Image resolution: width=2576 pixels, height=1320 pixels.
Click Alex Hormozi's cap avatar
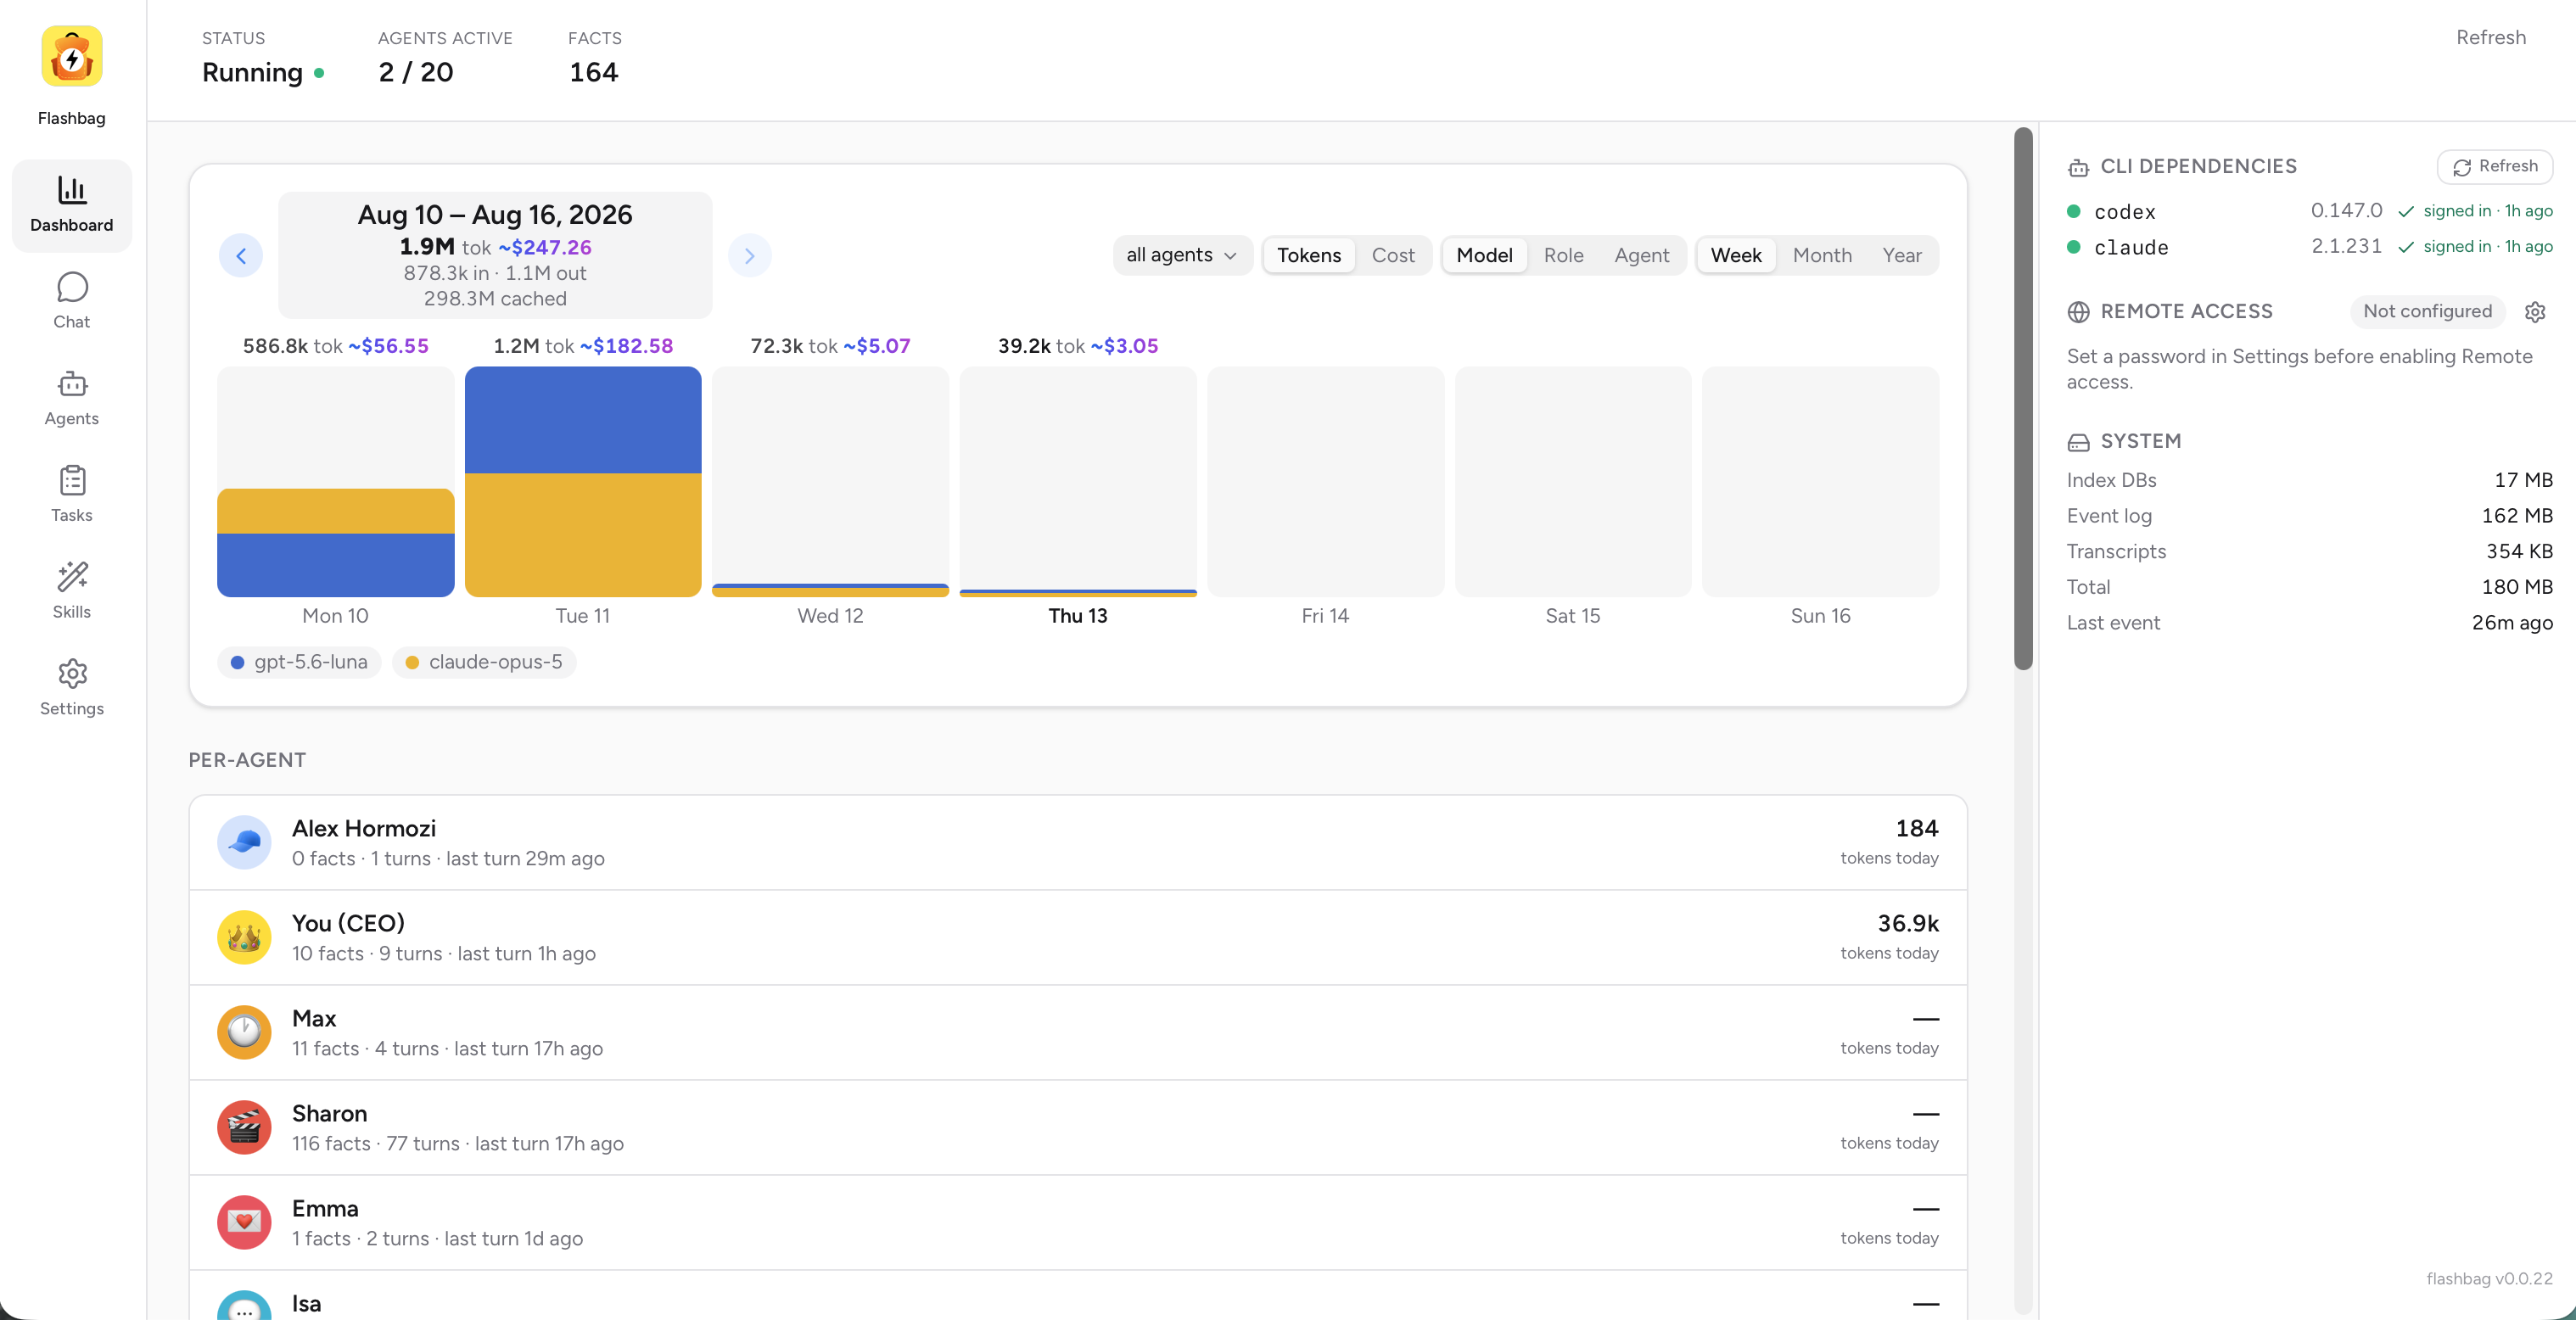coord(244,842)
